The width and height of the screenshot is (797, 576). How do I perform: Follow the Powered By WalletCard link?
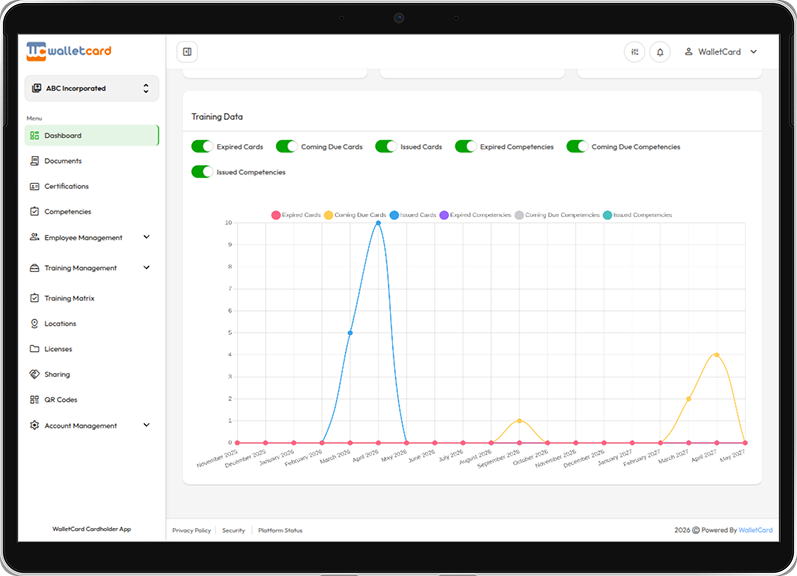click(755, 530)
